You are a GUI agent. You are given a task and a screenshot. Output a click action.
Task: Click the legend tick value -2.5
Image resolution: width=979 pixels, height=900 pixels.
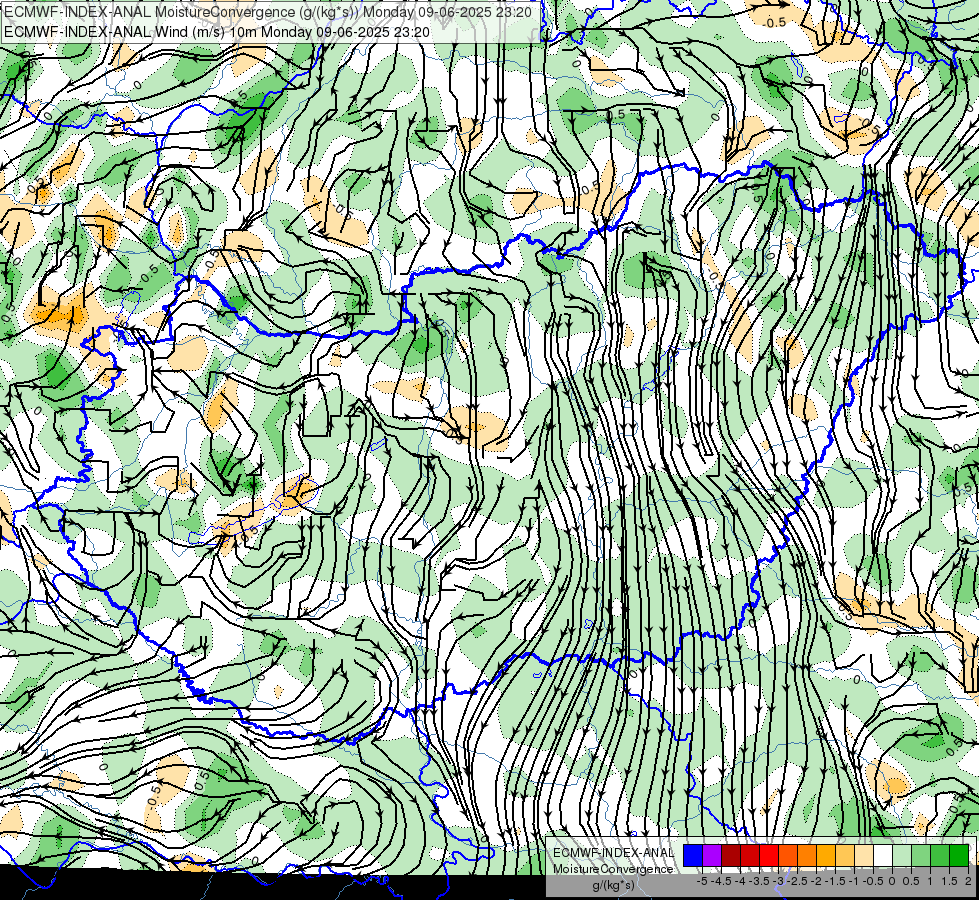pyautogui.click(x=797, y=881)
